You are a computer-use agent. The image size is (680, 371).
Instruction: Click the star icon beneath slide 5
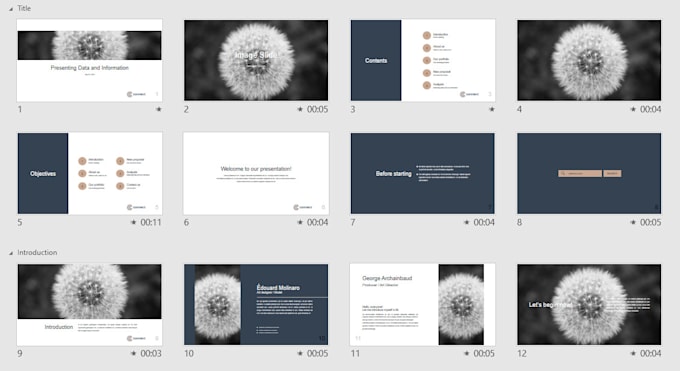tap(134, 222)
